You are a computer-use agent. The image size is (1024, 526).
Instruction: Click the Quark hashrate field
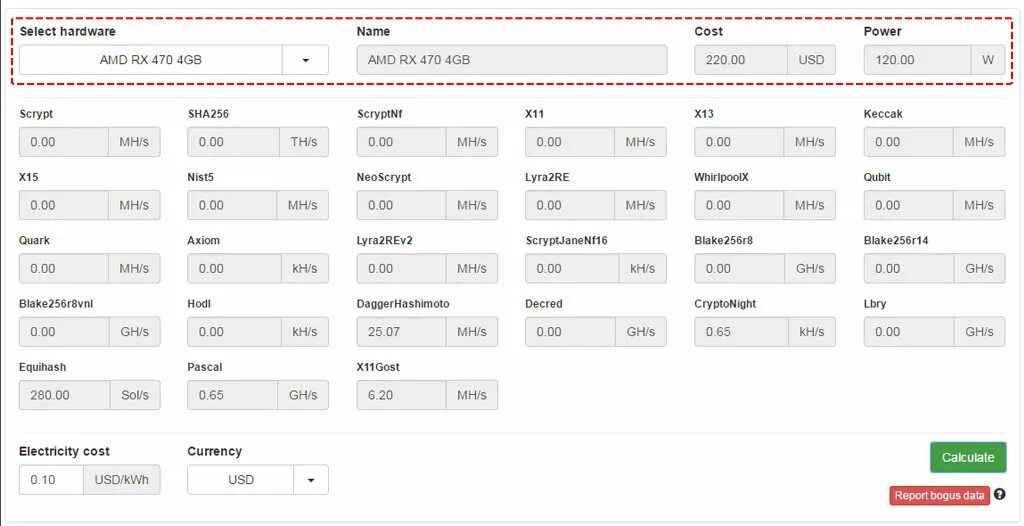(63, 269)
